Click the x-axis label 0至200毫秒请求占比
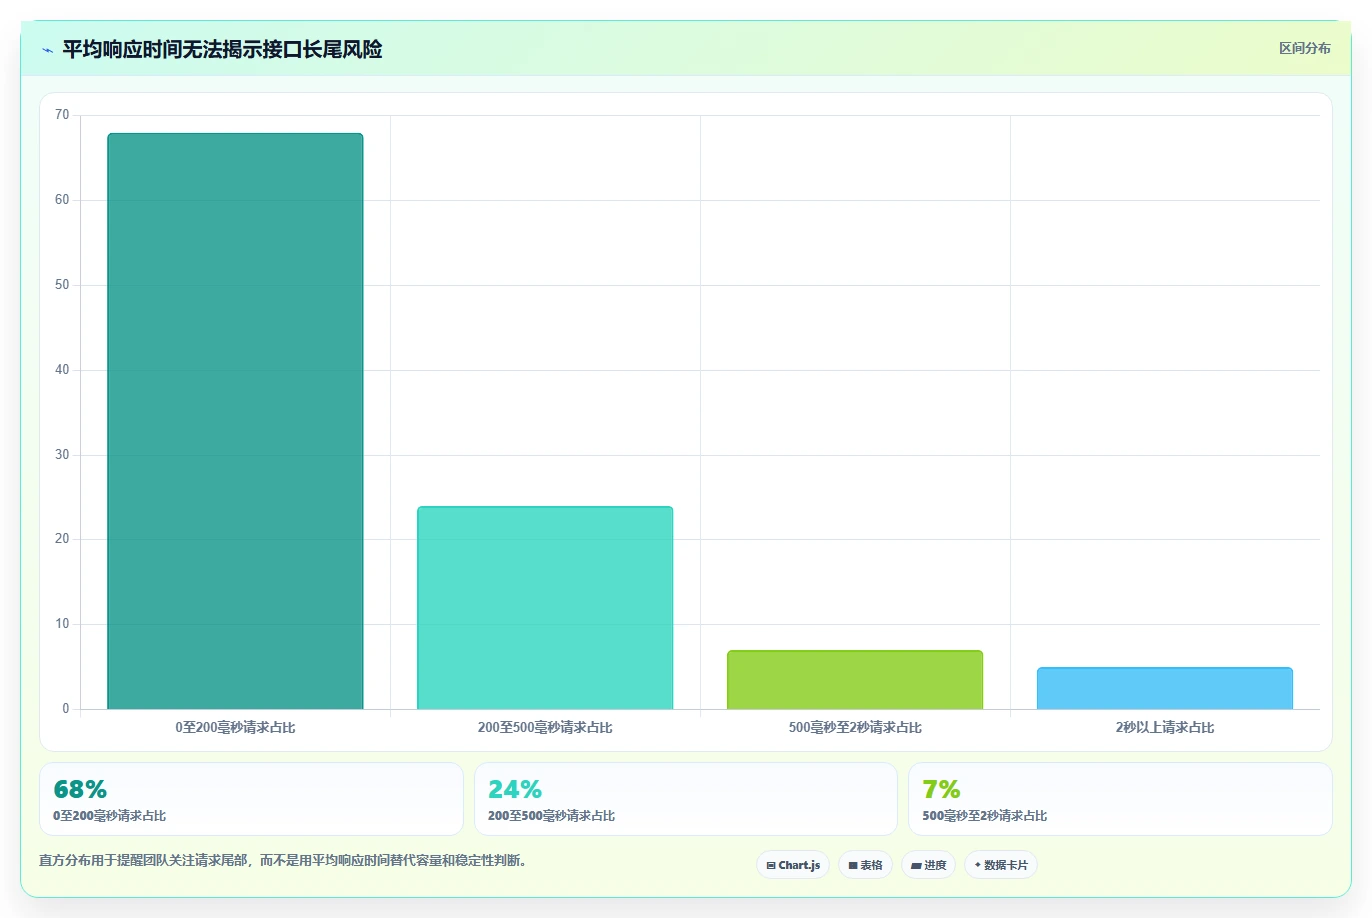This screenshot has width=1372, height=918. pos(235,727)
